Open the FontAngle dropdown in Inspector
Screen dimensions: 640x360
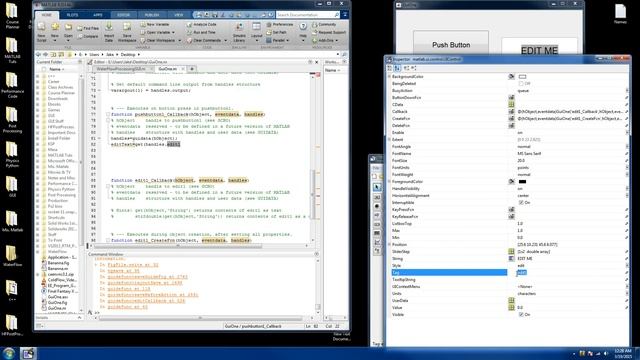(x=627, y=147)
